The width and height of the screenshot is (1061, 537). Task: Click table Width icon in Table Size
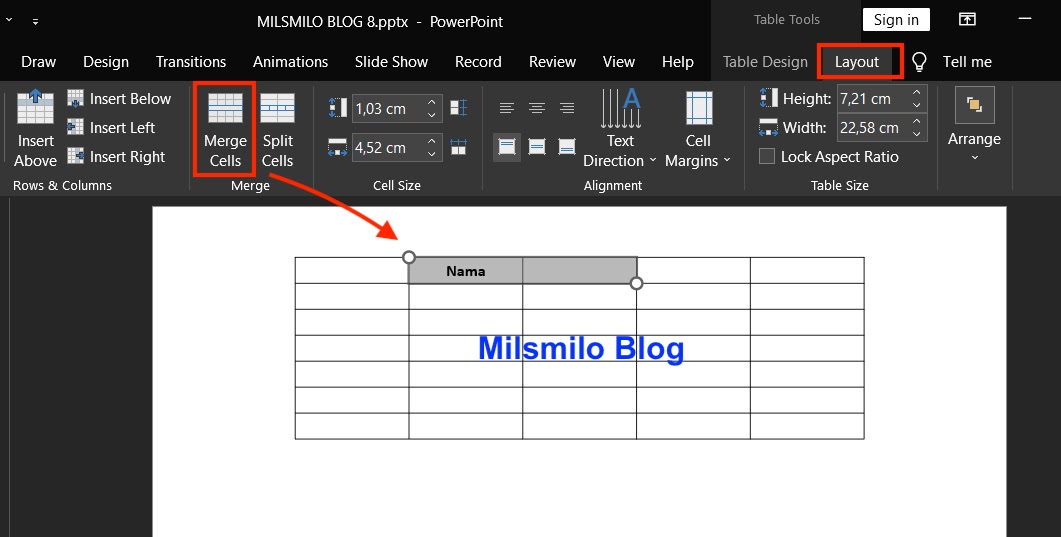coord(769,128)
